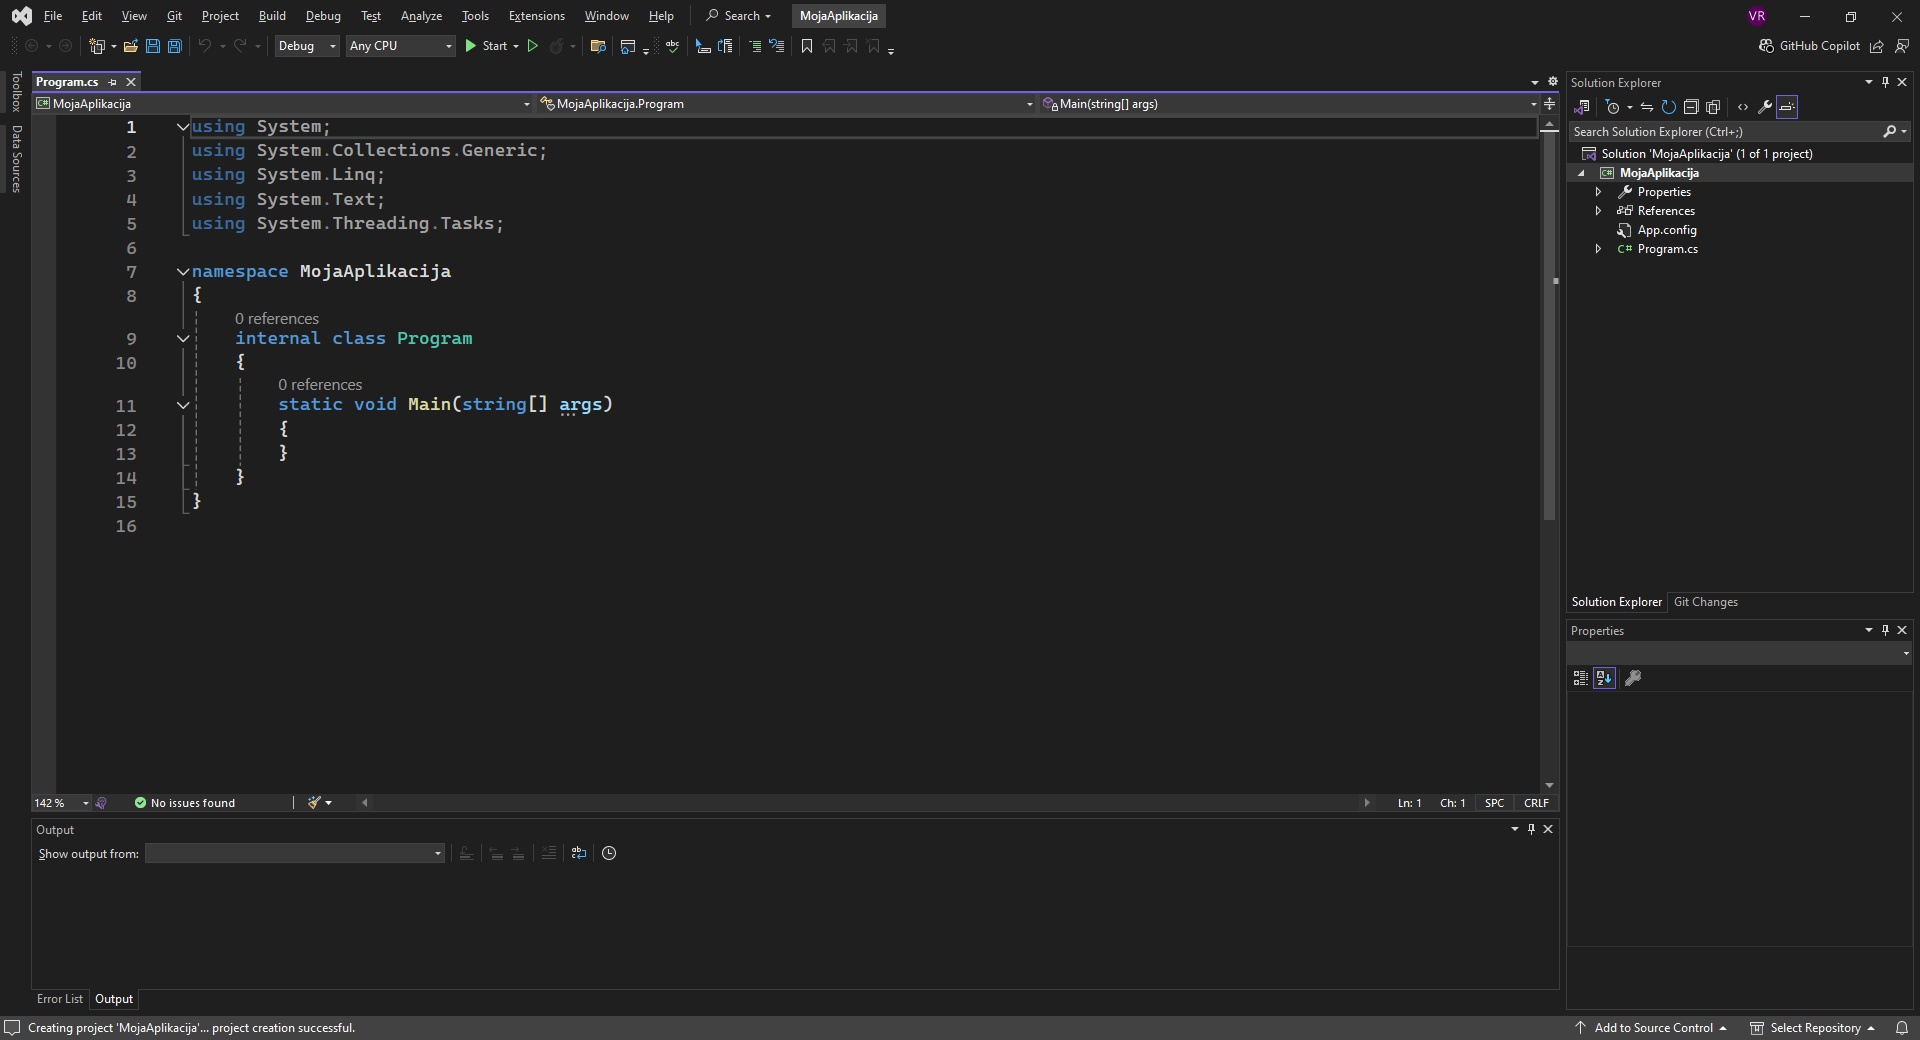Click in the Search Solution Explorer field
Viewport: 1920px width, 1040px height.
[x=1726, y=132]
